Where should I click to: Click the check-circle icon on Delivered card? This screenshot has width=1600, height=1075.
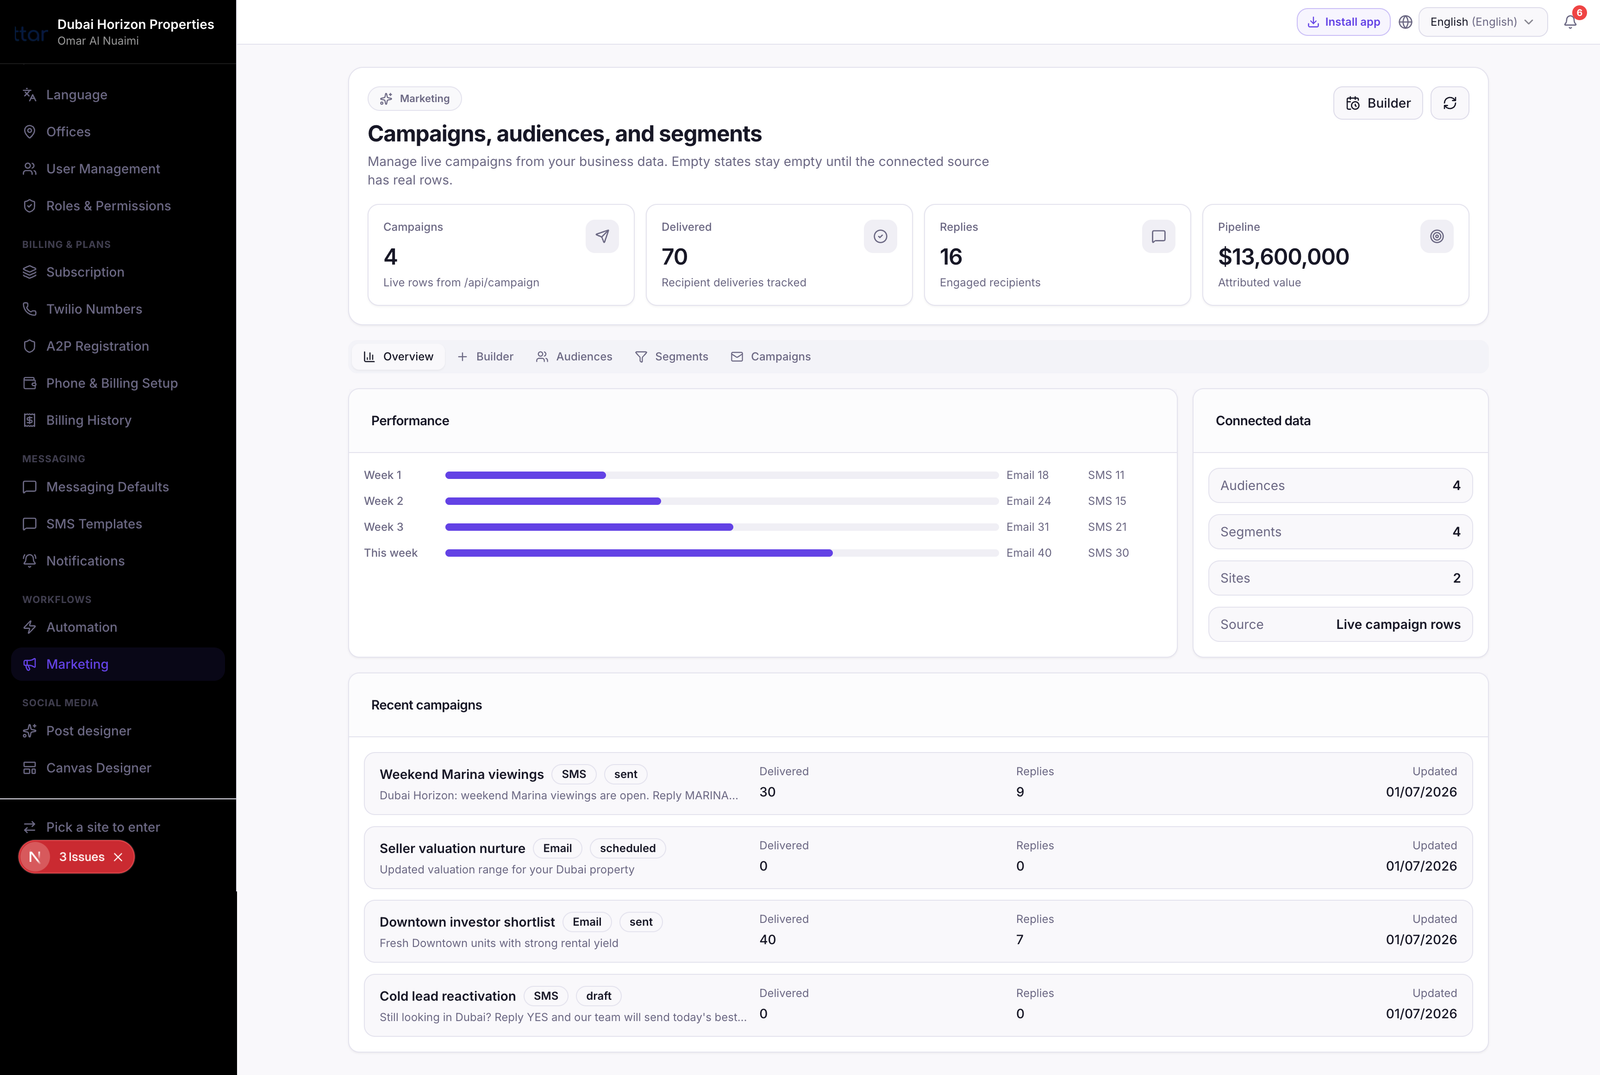(880, 237)
